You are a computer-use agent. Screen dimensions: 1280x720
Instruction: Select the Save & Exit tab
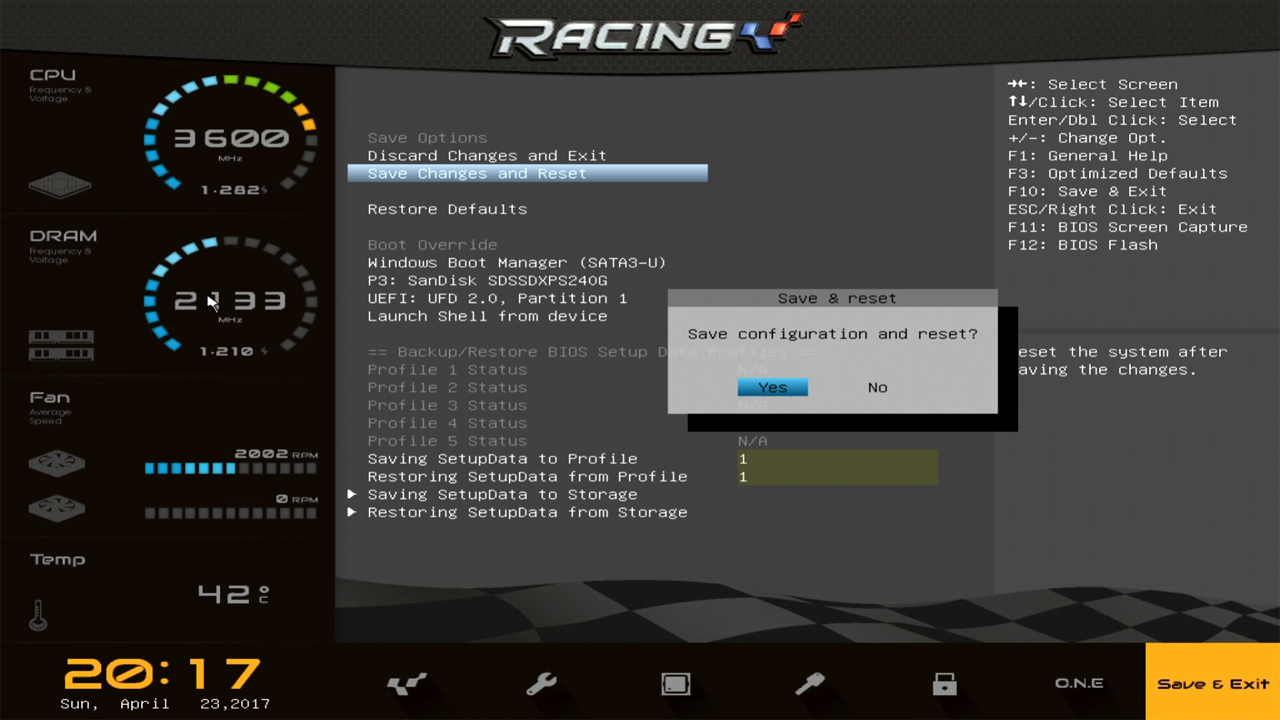[x=1212, y=682]
